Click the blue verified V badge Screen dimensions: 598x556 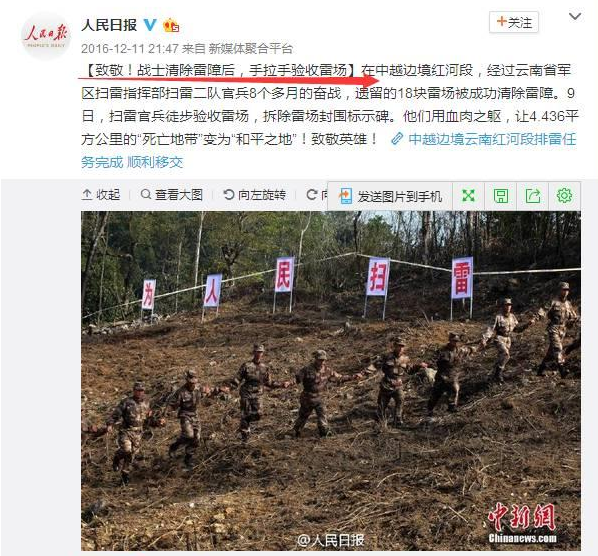(x=150, y=25)
